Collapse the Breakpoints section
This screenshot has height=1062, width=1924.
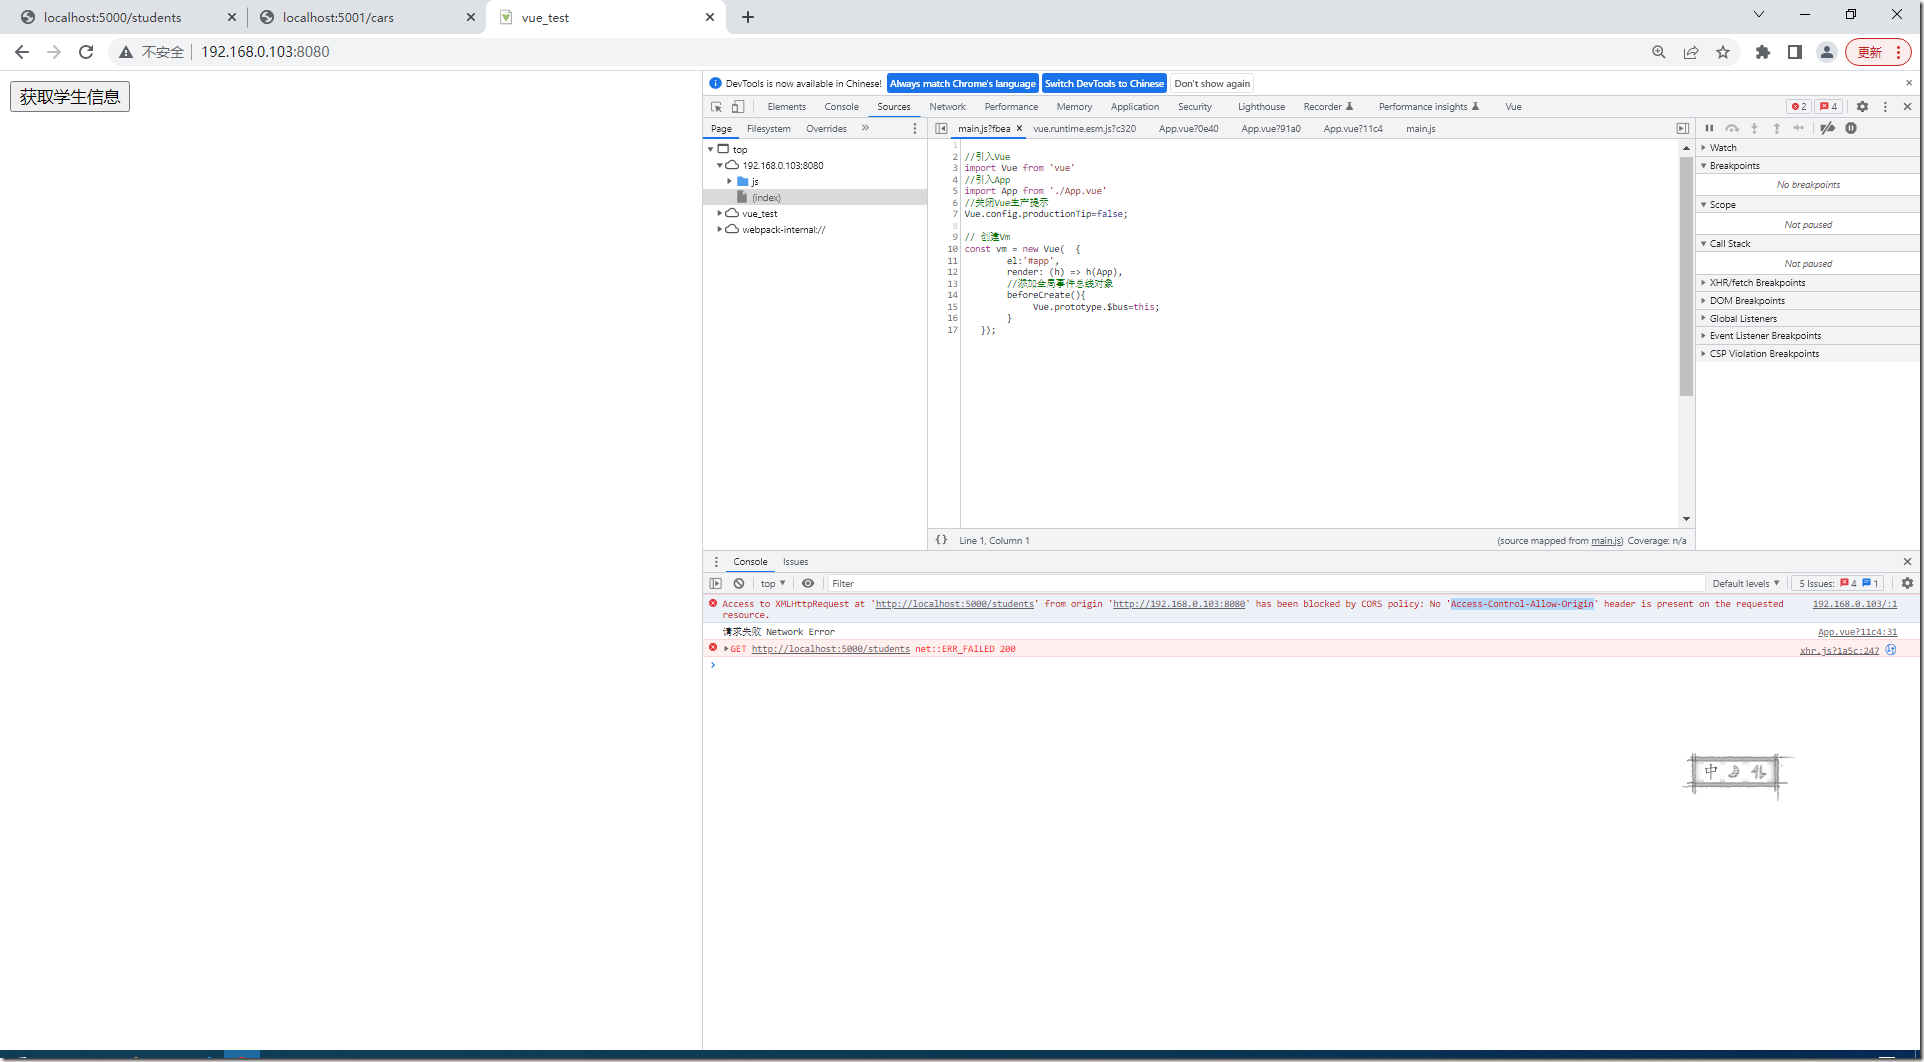tap(1808, 166)
